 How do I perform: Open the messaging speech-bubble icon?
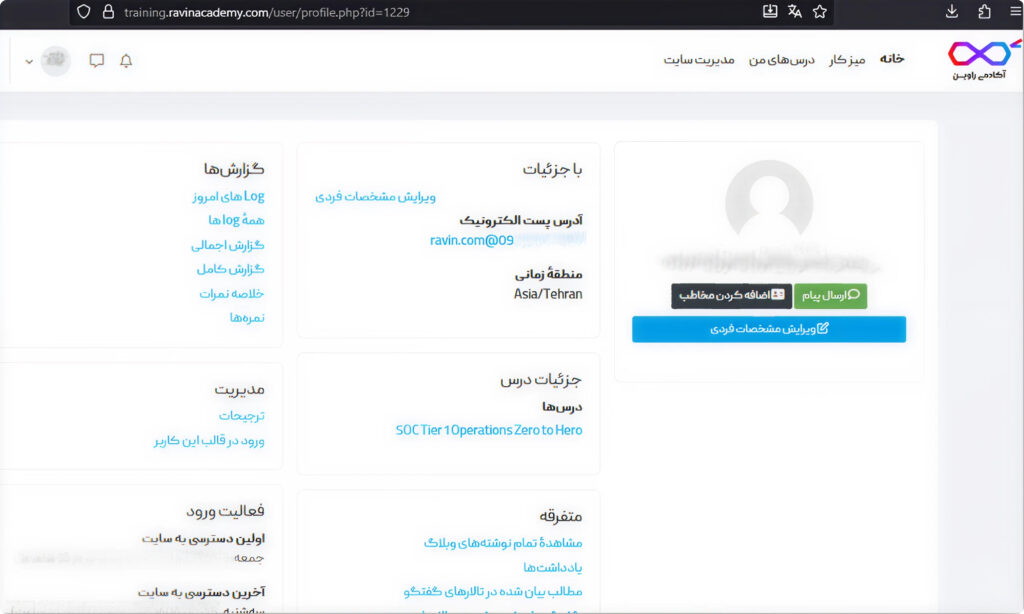(x=96, y=61)
